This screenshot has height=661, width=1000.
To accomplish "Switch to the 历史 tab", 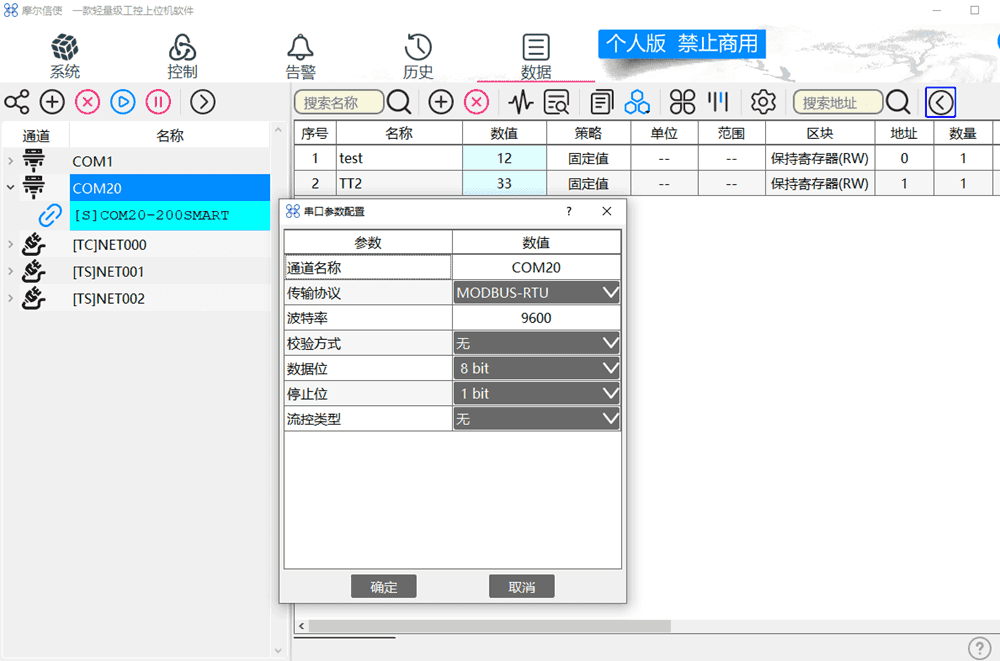I will [x=418, y=56].
